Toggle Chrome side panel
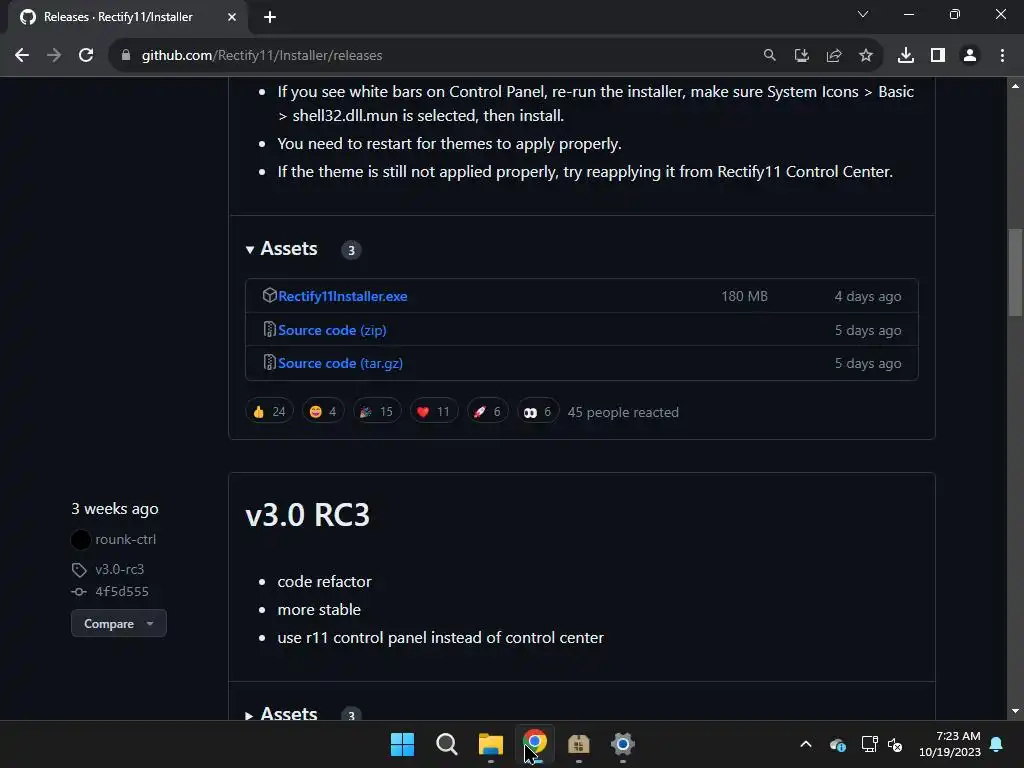 938,56
